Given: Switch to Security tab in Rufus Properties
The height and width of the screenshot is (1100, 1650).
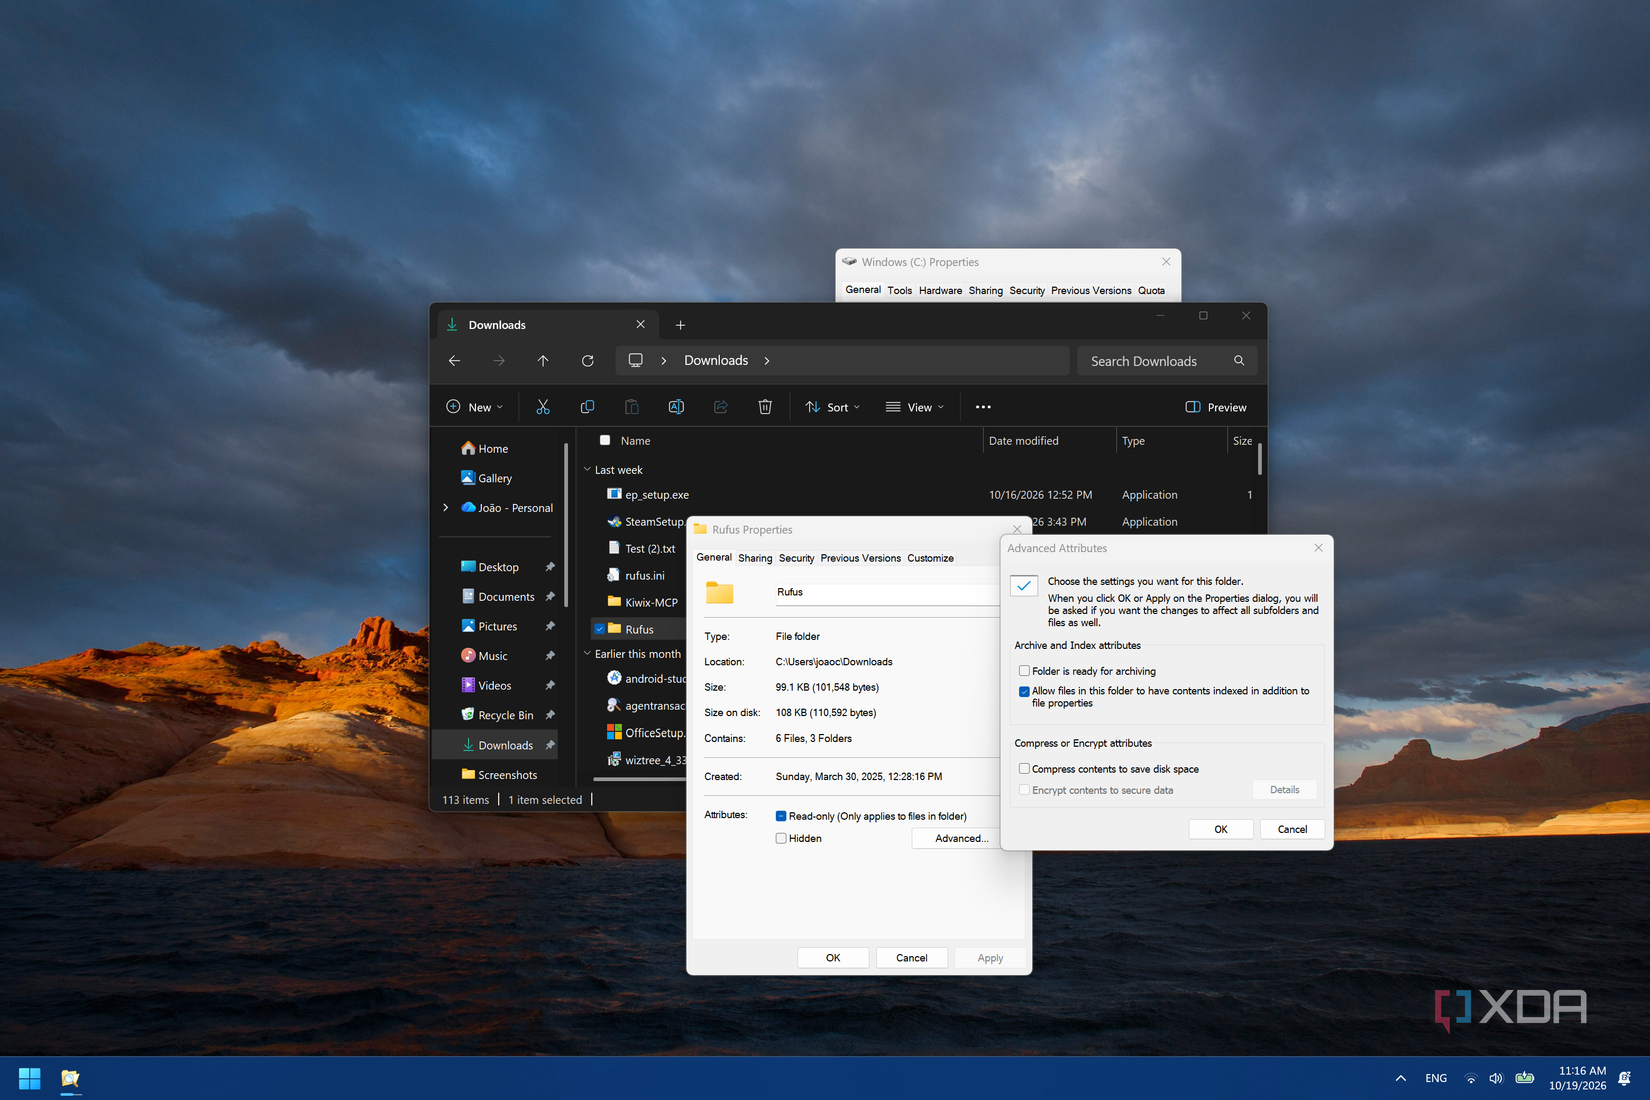Looking at the screenshot, I should click(797, 558).
